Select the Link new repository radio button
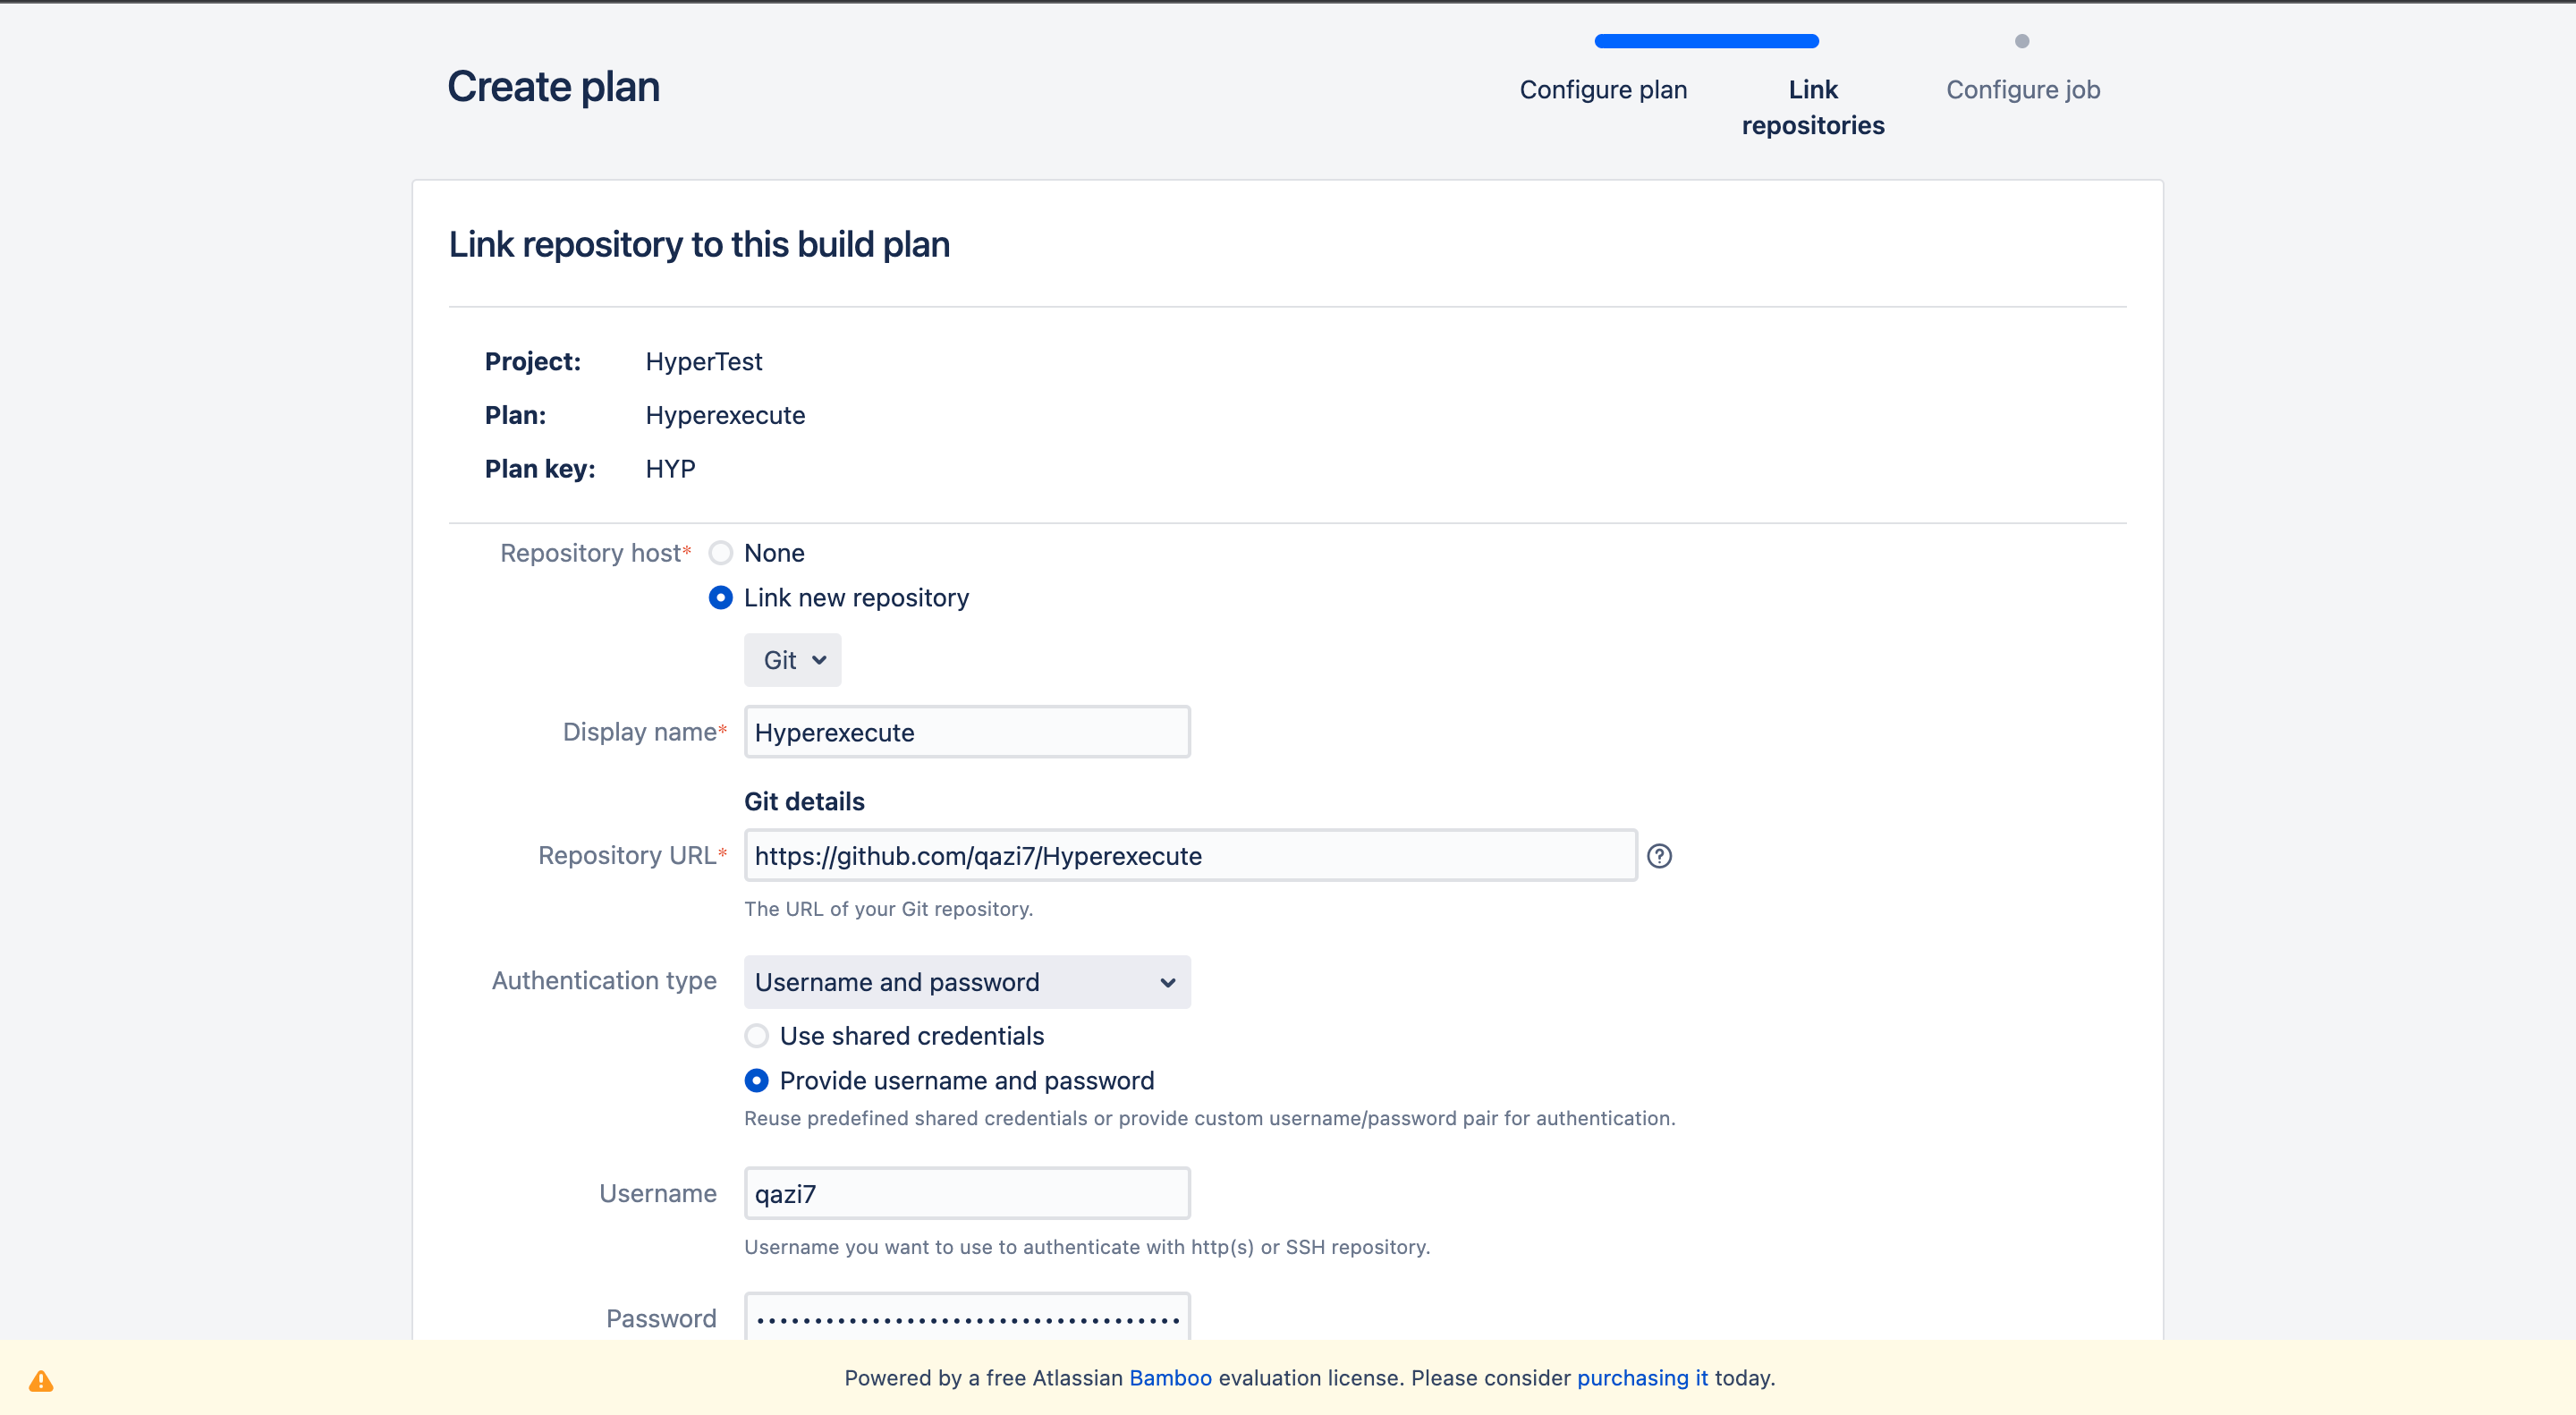Image resolution: width=2576 pixels, height=1415 pixels. tap(721, 598)
